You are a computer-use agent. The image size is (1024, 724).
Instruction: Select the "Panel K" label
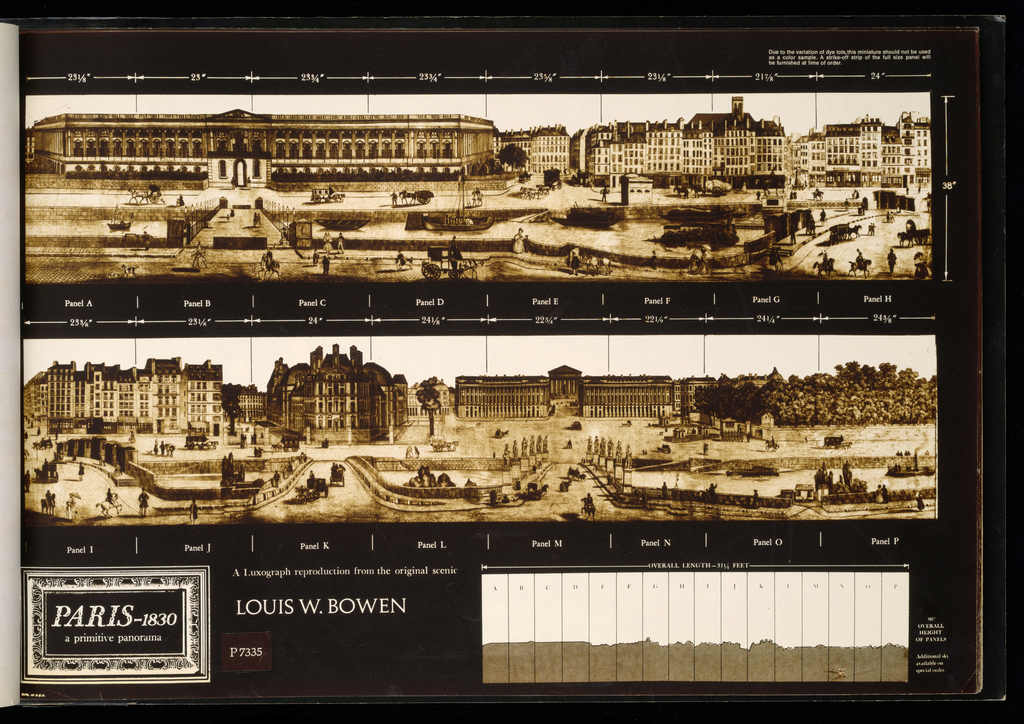point(315,546)
